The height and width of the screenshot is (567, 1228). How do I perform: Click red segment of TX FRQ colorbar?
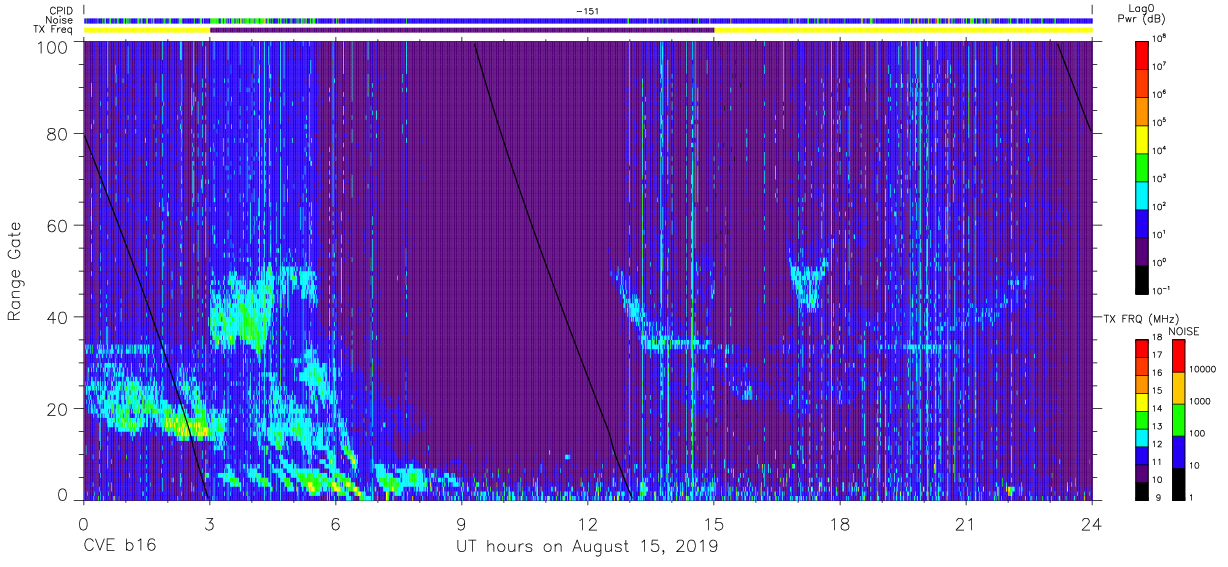[x=1142, y=349]
